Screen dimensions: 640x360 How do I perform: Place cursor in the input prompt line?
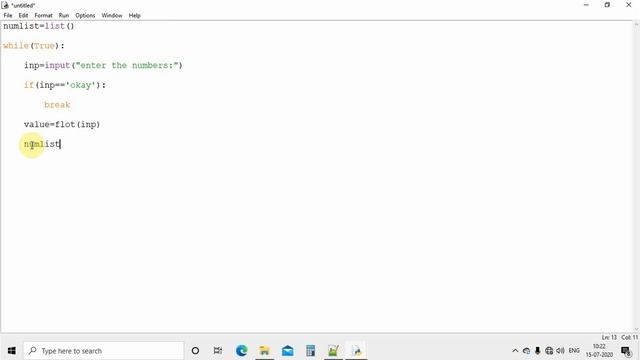(103, 65)
